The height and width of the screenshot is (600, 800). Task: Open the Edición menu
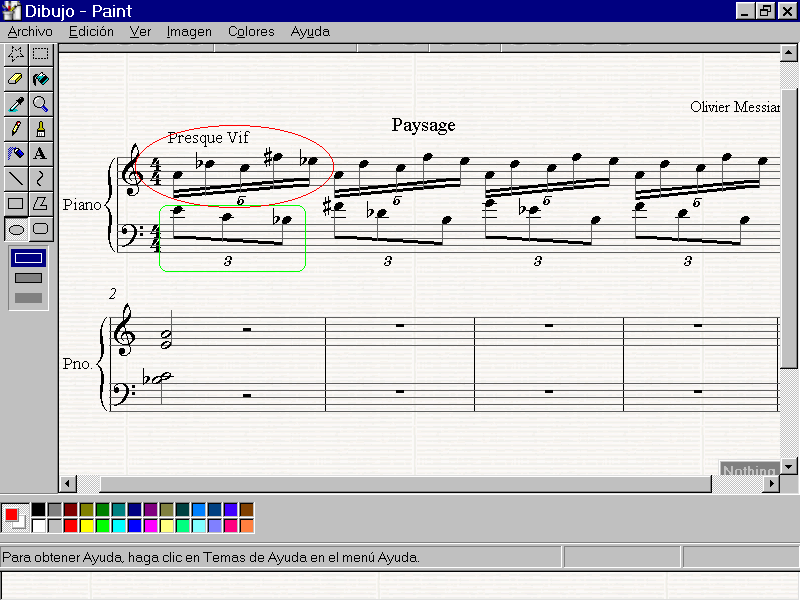91,32
